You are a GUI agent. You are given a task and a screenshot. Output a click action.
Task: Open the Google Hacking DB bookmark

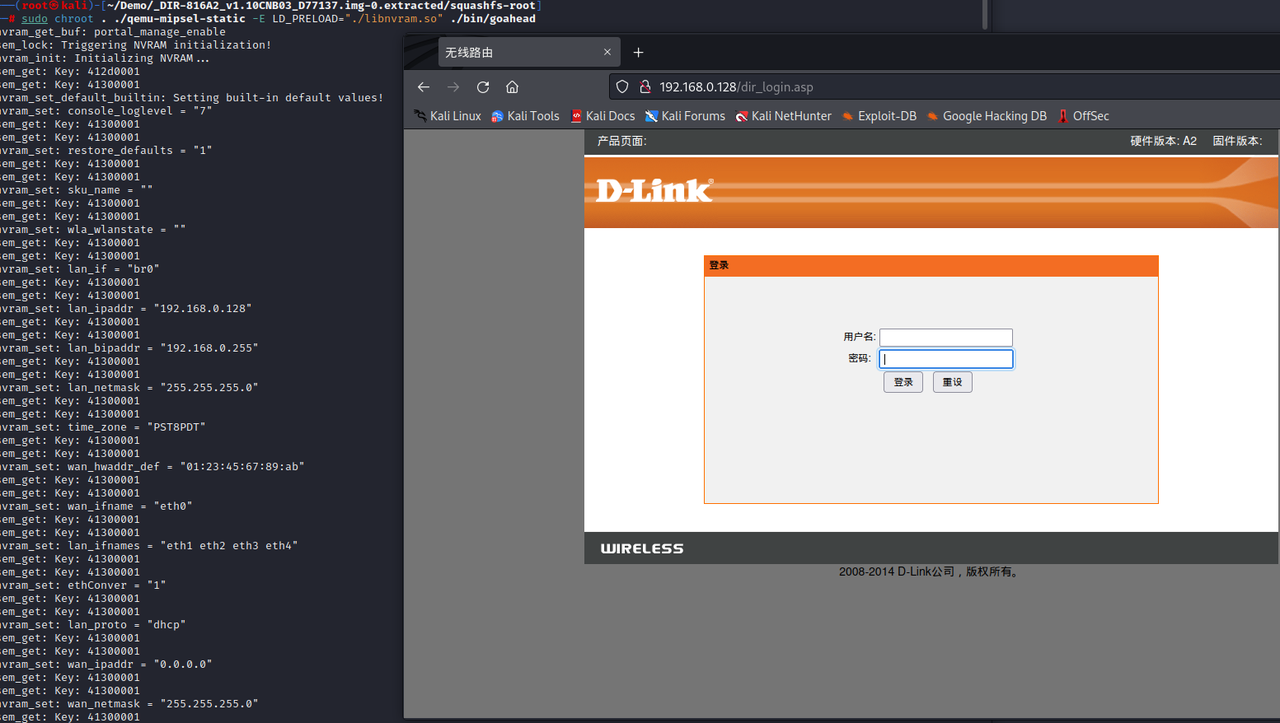point(986,116)
